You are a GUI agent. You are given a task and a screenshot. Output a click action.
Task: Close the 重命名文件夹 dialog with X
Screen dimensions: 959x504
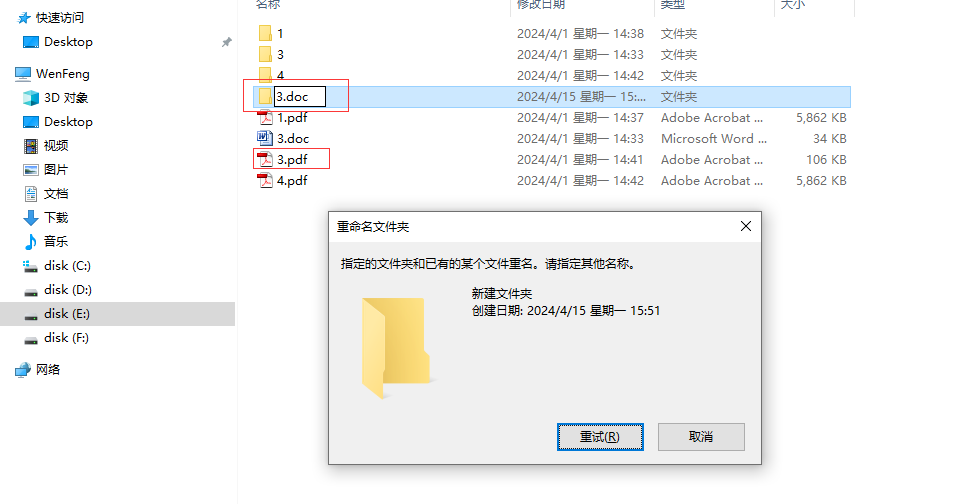click(746, 226)
